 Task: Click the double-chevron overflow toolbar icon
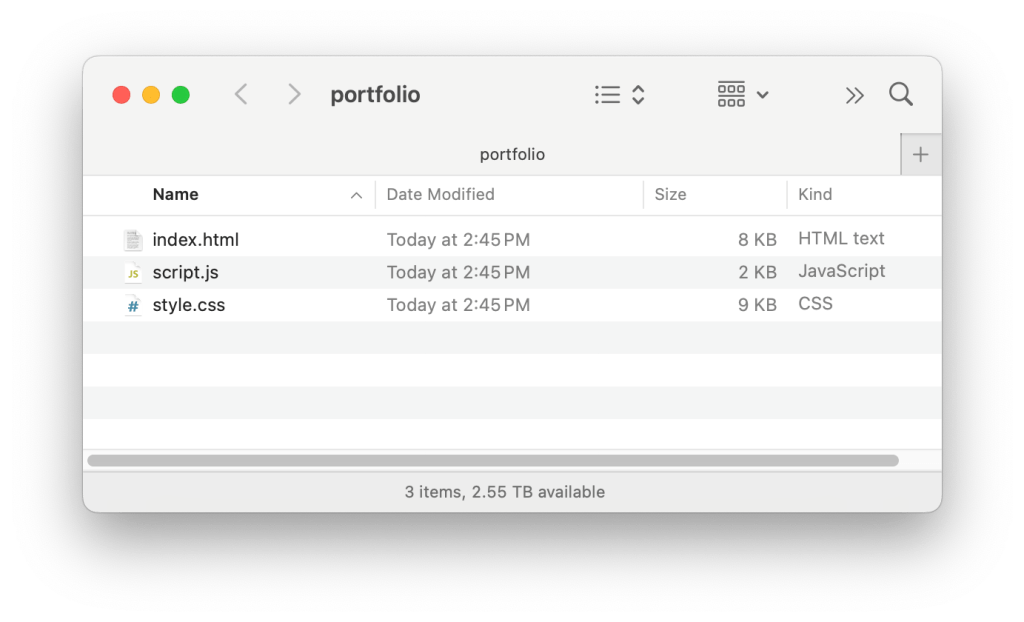point(855,93)
